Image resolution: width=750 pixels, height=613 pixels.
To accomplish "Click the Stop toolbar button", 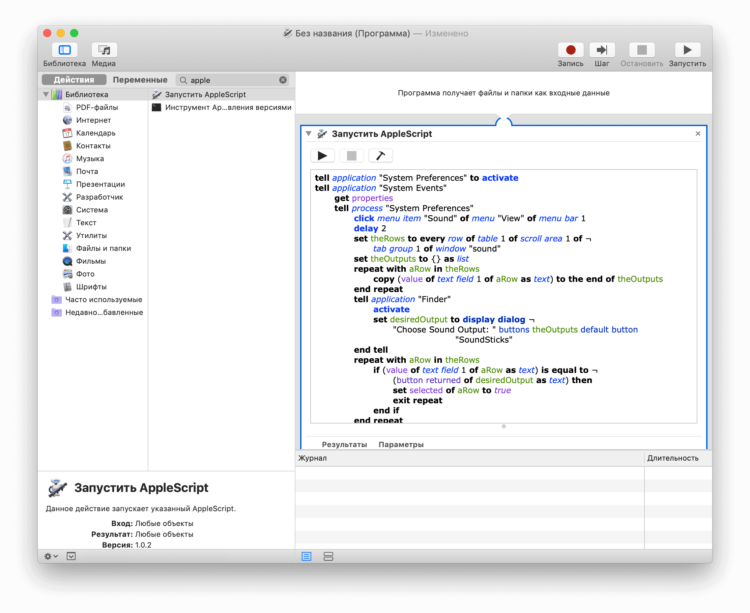I will tap(641, 50).
